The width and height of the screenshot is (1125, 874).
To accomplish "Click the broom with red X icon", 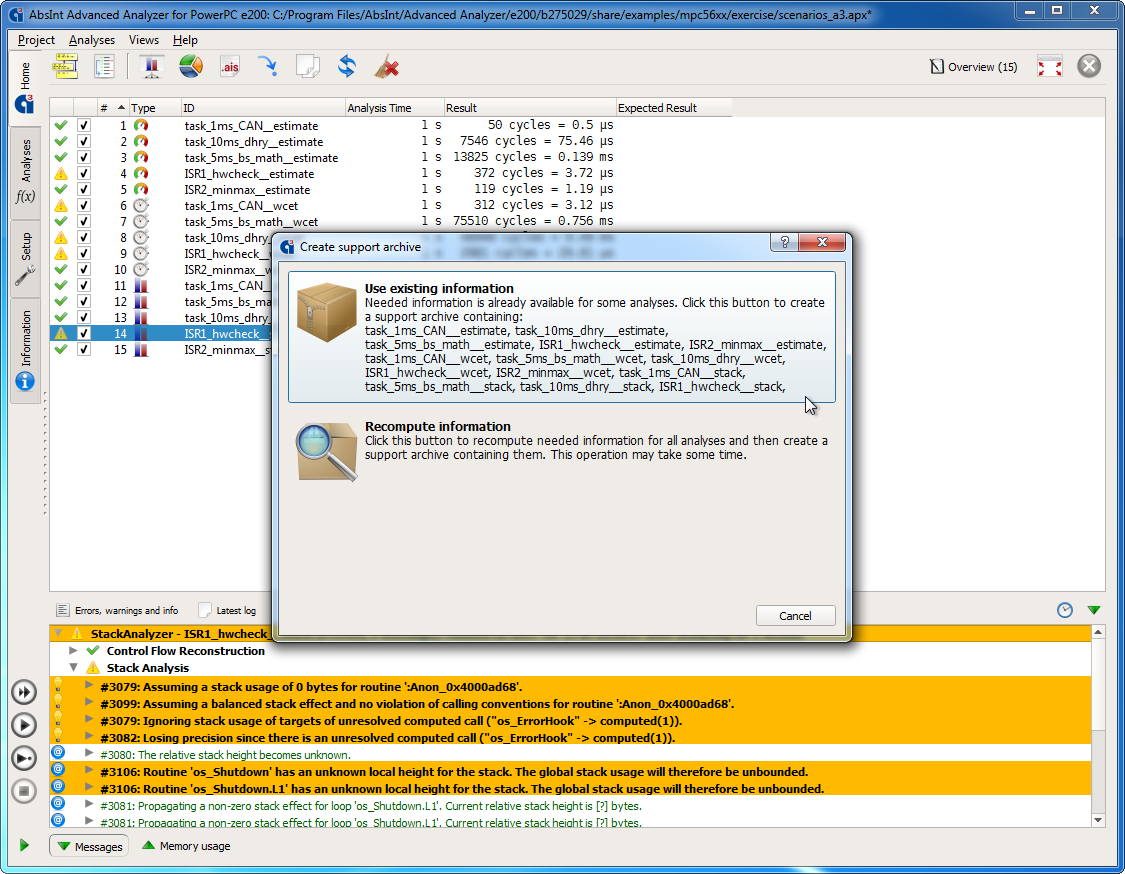I will 387,67.
